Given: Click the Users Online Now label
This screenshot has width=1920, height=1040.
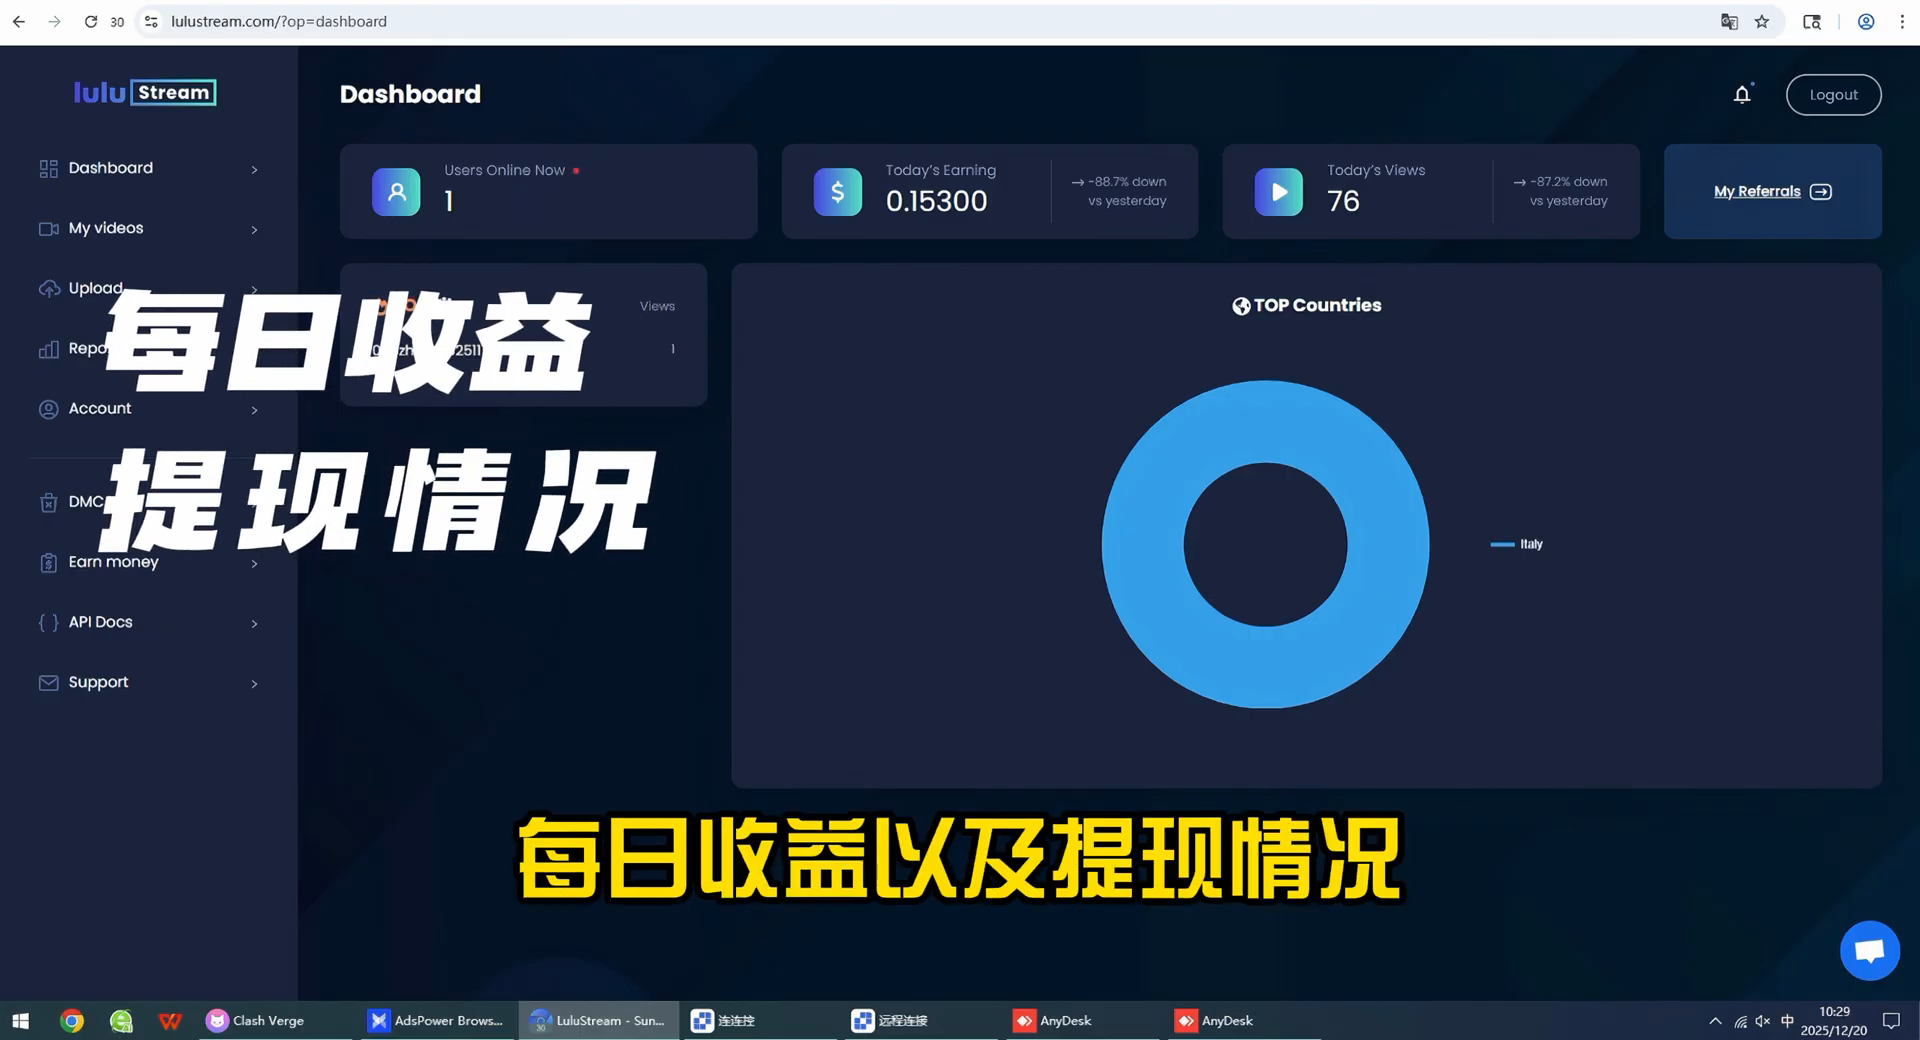Looking at the screenshot, I should [504, 170].
